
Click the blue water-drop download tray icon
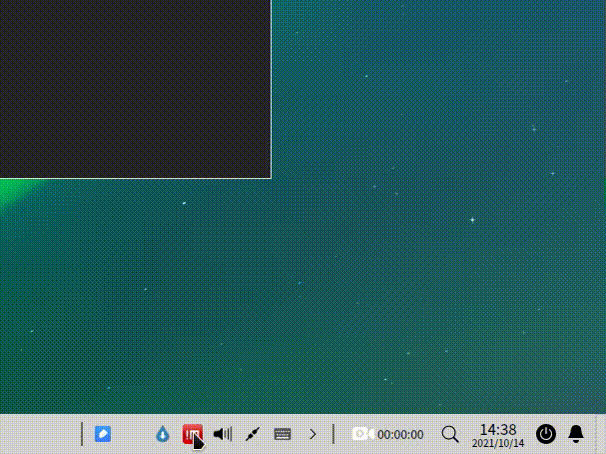point(162,434)
